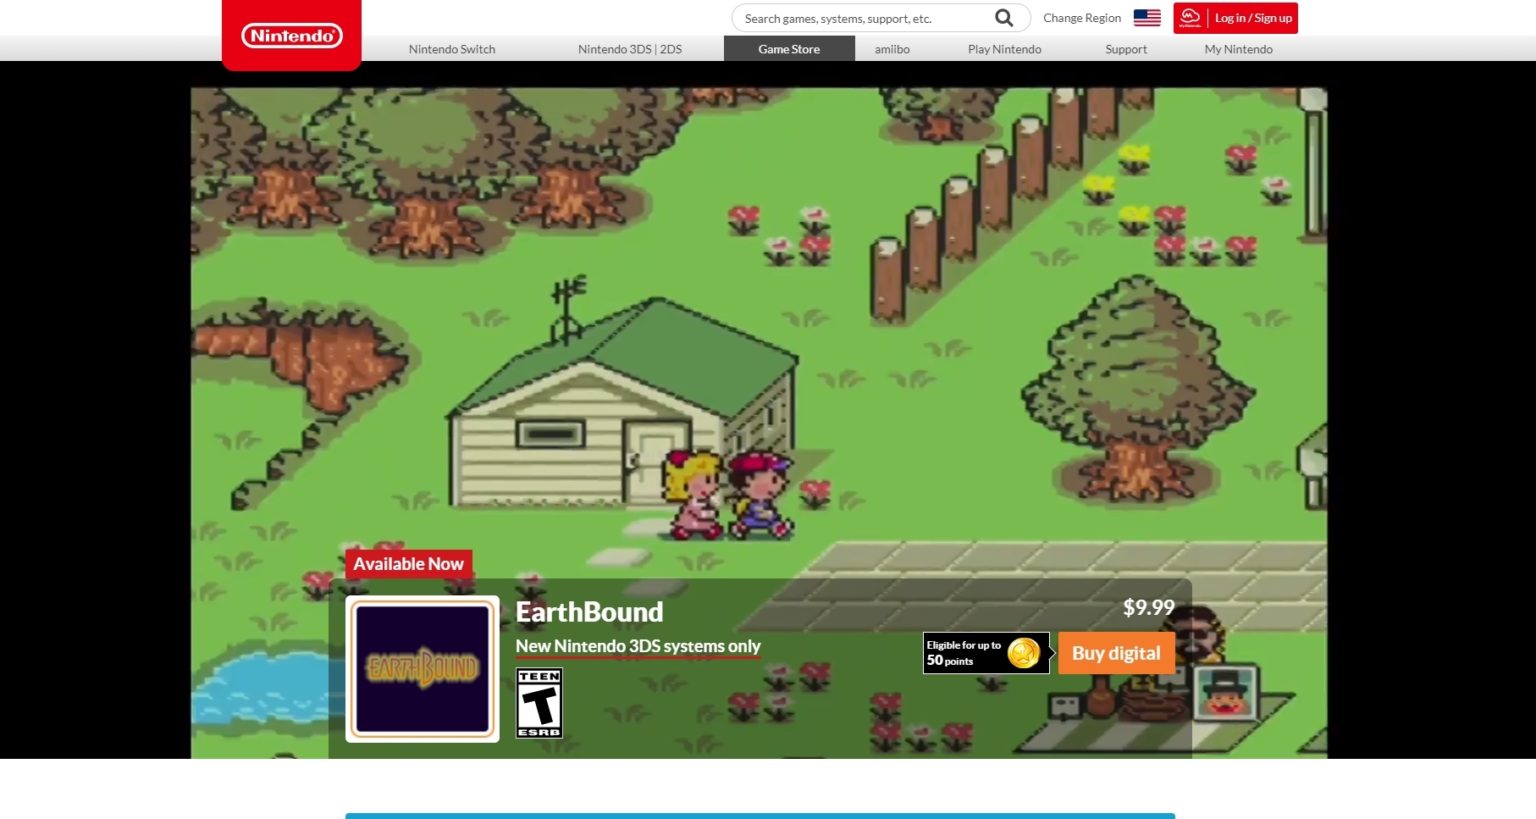Click the Nintendo logo

(292, 36)
